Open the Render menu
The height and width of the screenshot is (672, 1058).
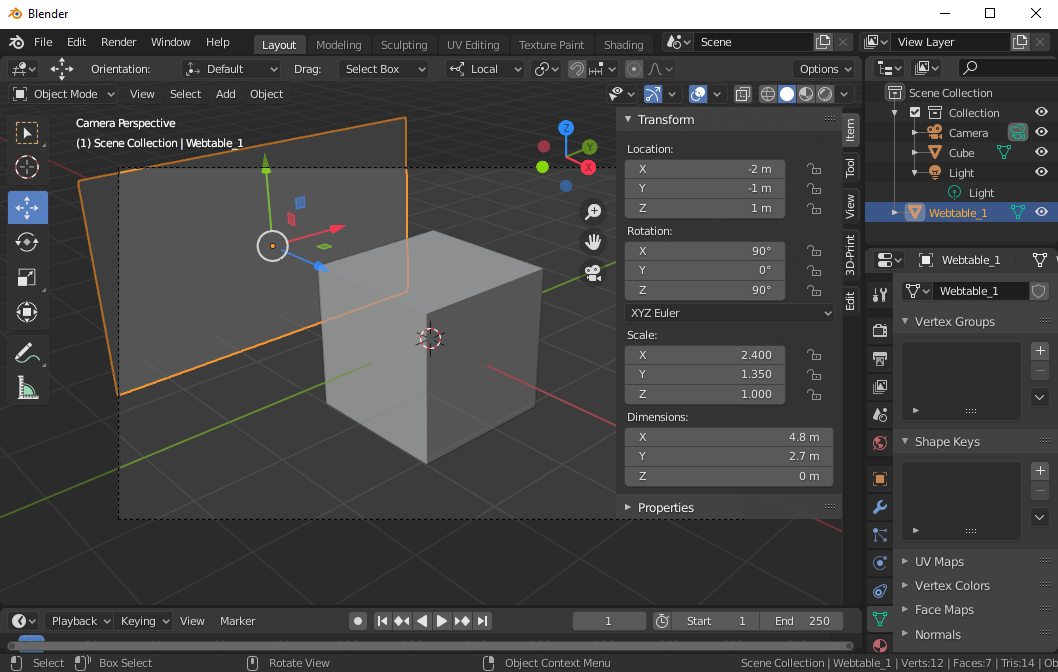click(x=118, y=42)
